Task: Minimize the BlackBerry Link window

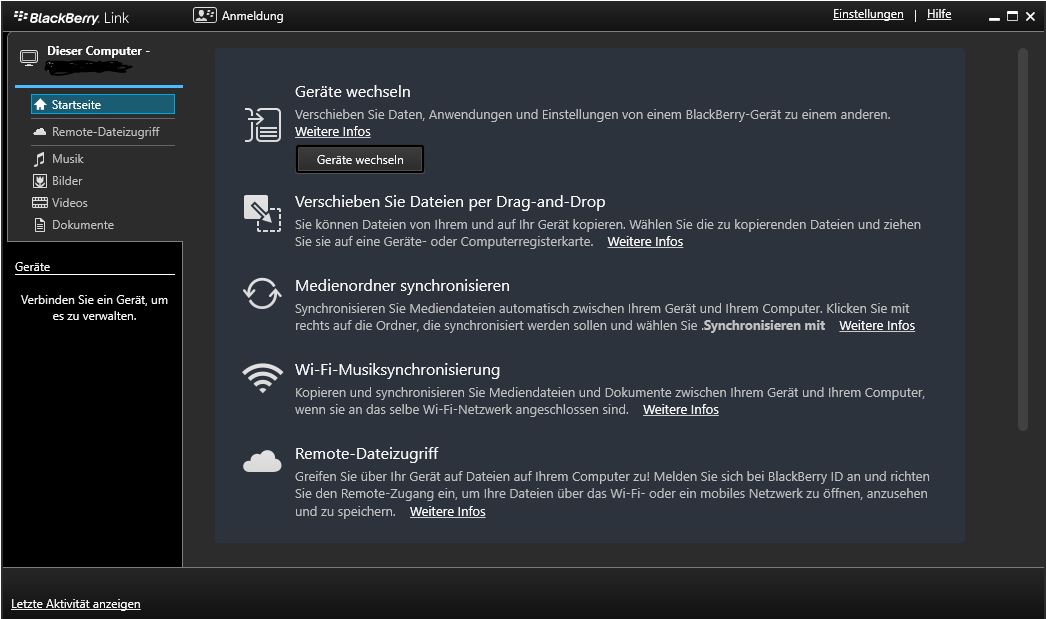Action: (x=994, y=17)
